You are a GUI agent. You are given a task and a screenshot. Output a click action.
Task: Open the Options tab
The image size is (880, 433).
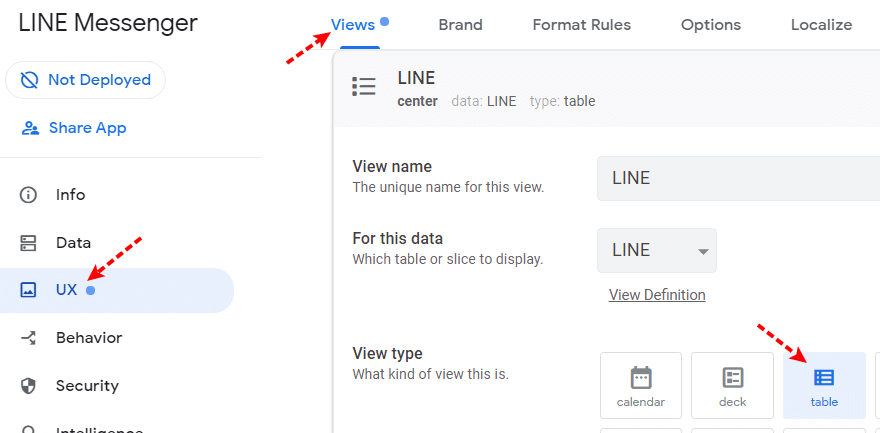(x=711, y=25)
